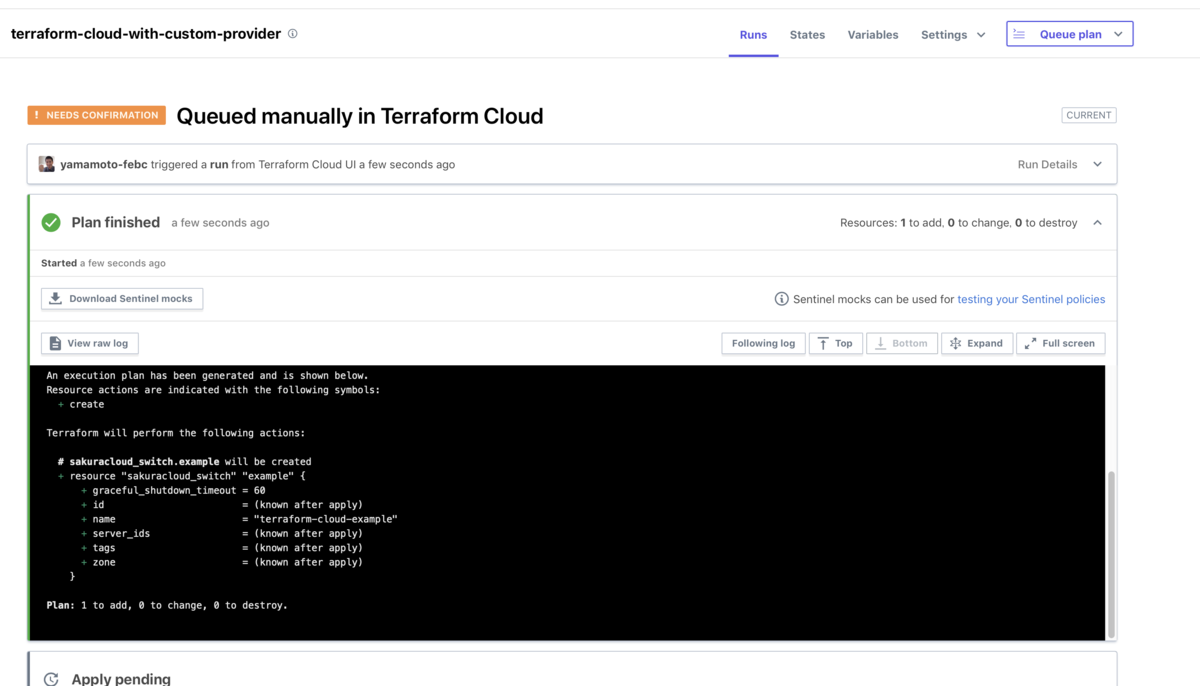The image size is (1200, 686).
Task: Click the document icon on View raw log
Action: (56, 343)
